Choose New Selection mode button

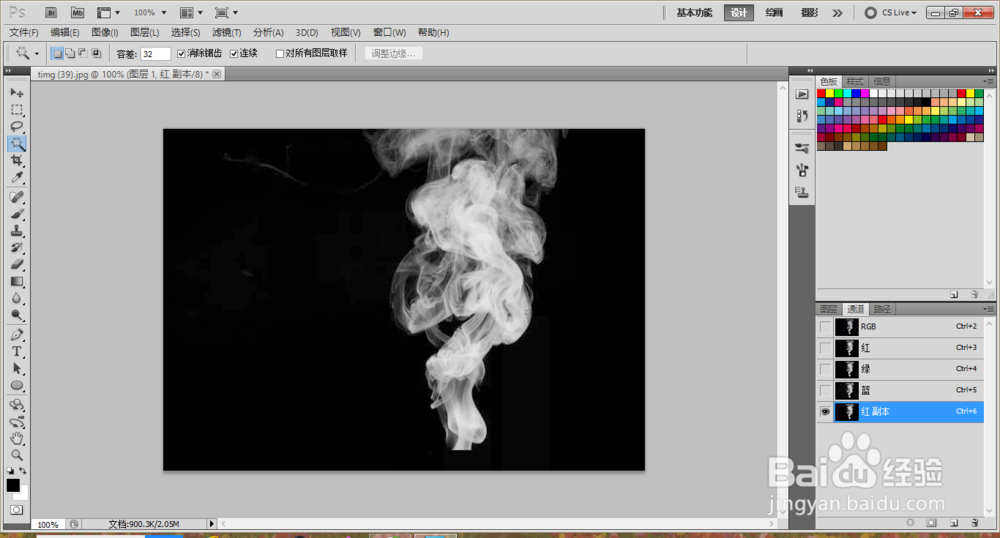tap(57, 54)
